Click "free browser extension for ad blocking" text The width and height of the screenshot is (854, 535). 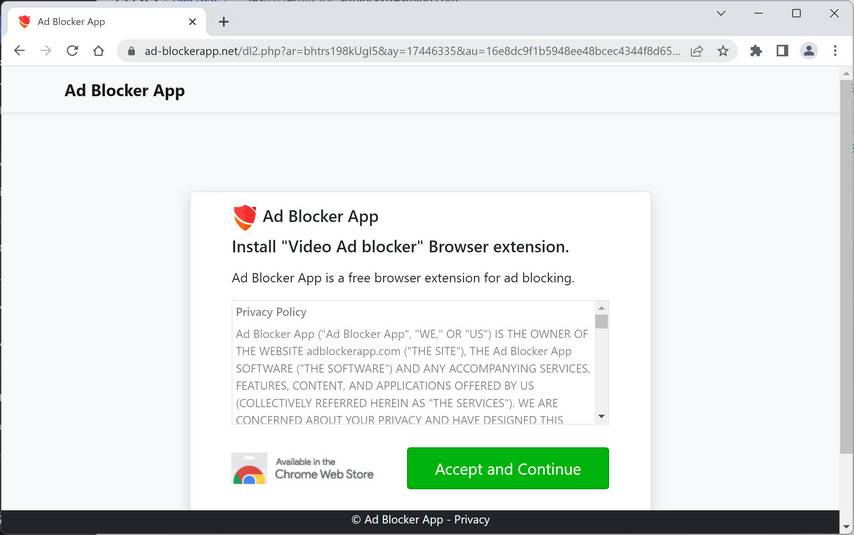coord(461,278)
